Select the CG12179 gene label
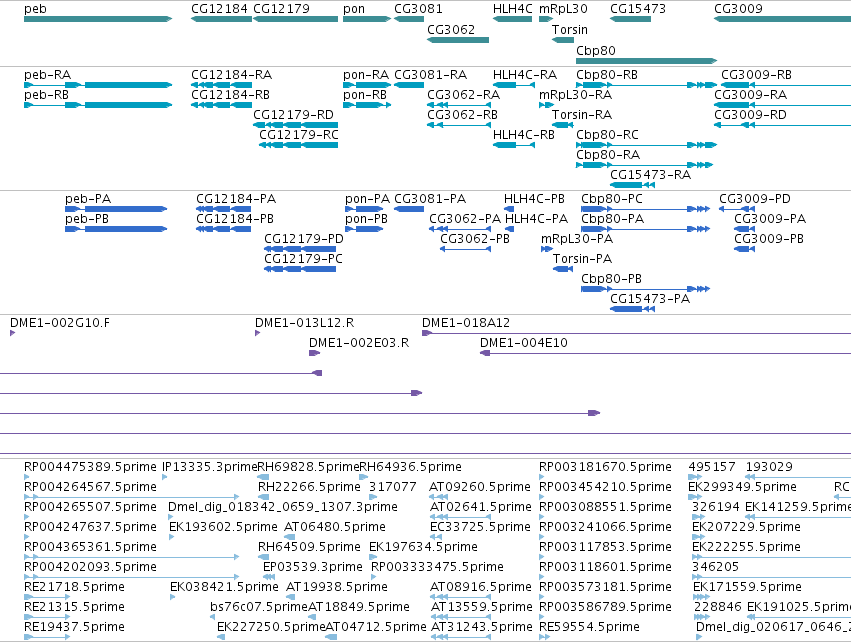This screenshot has width=851, height=642. 282,9
